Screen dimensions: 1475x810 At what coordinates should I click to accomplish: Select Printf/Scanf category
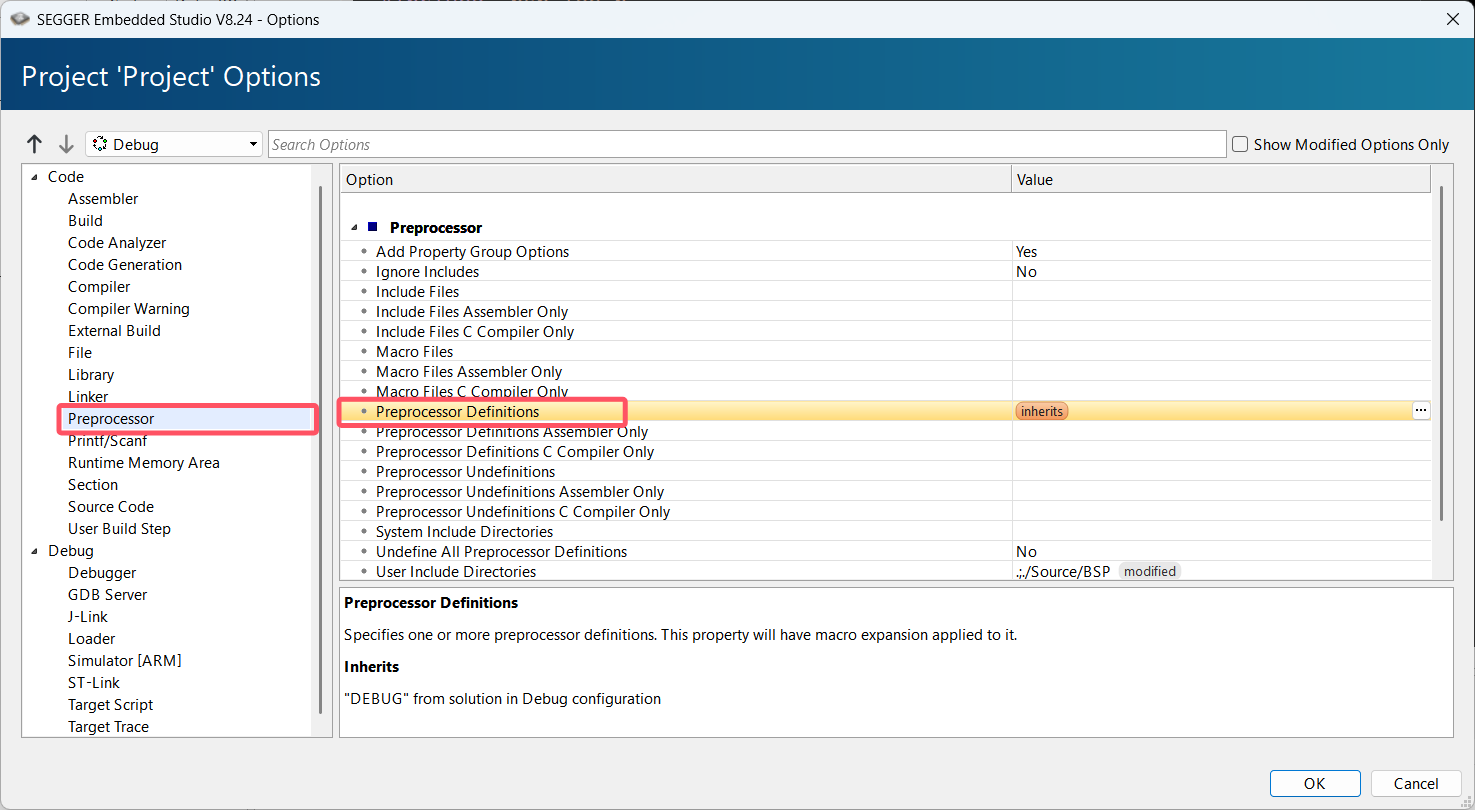108,441
